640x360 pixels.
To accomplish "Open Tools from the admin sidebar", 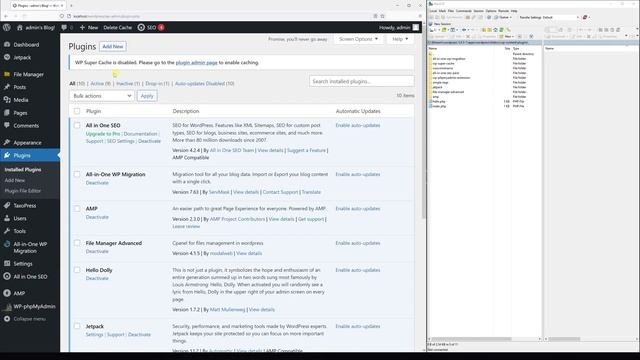I will point(20,231).
